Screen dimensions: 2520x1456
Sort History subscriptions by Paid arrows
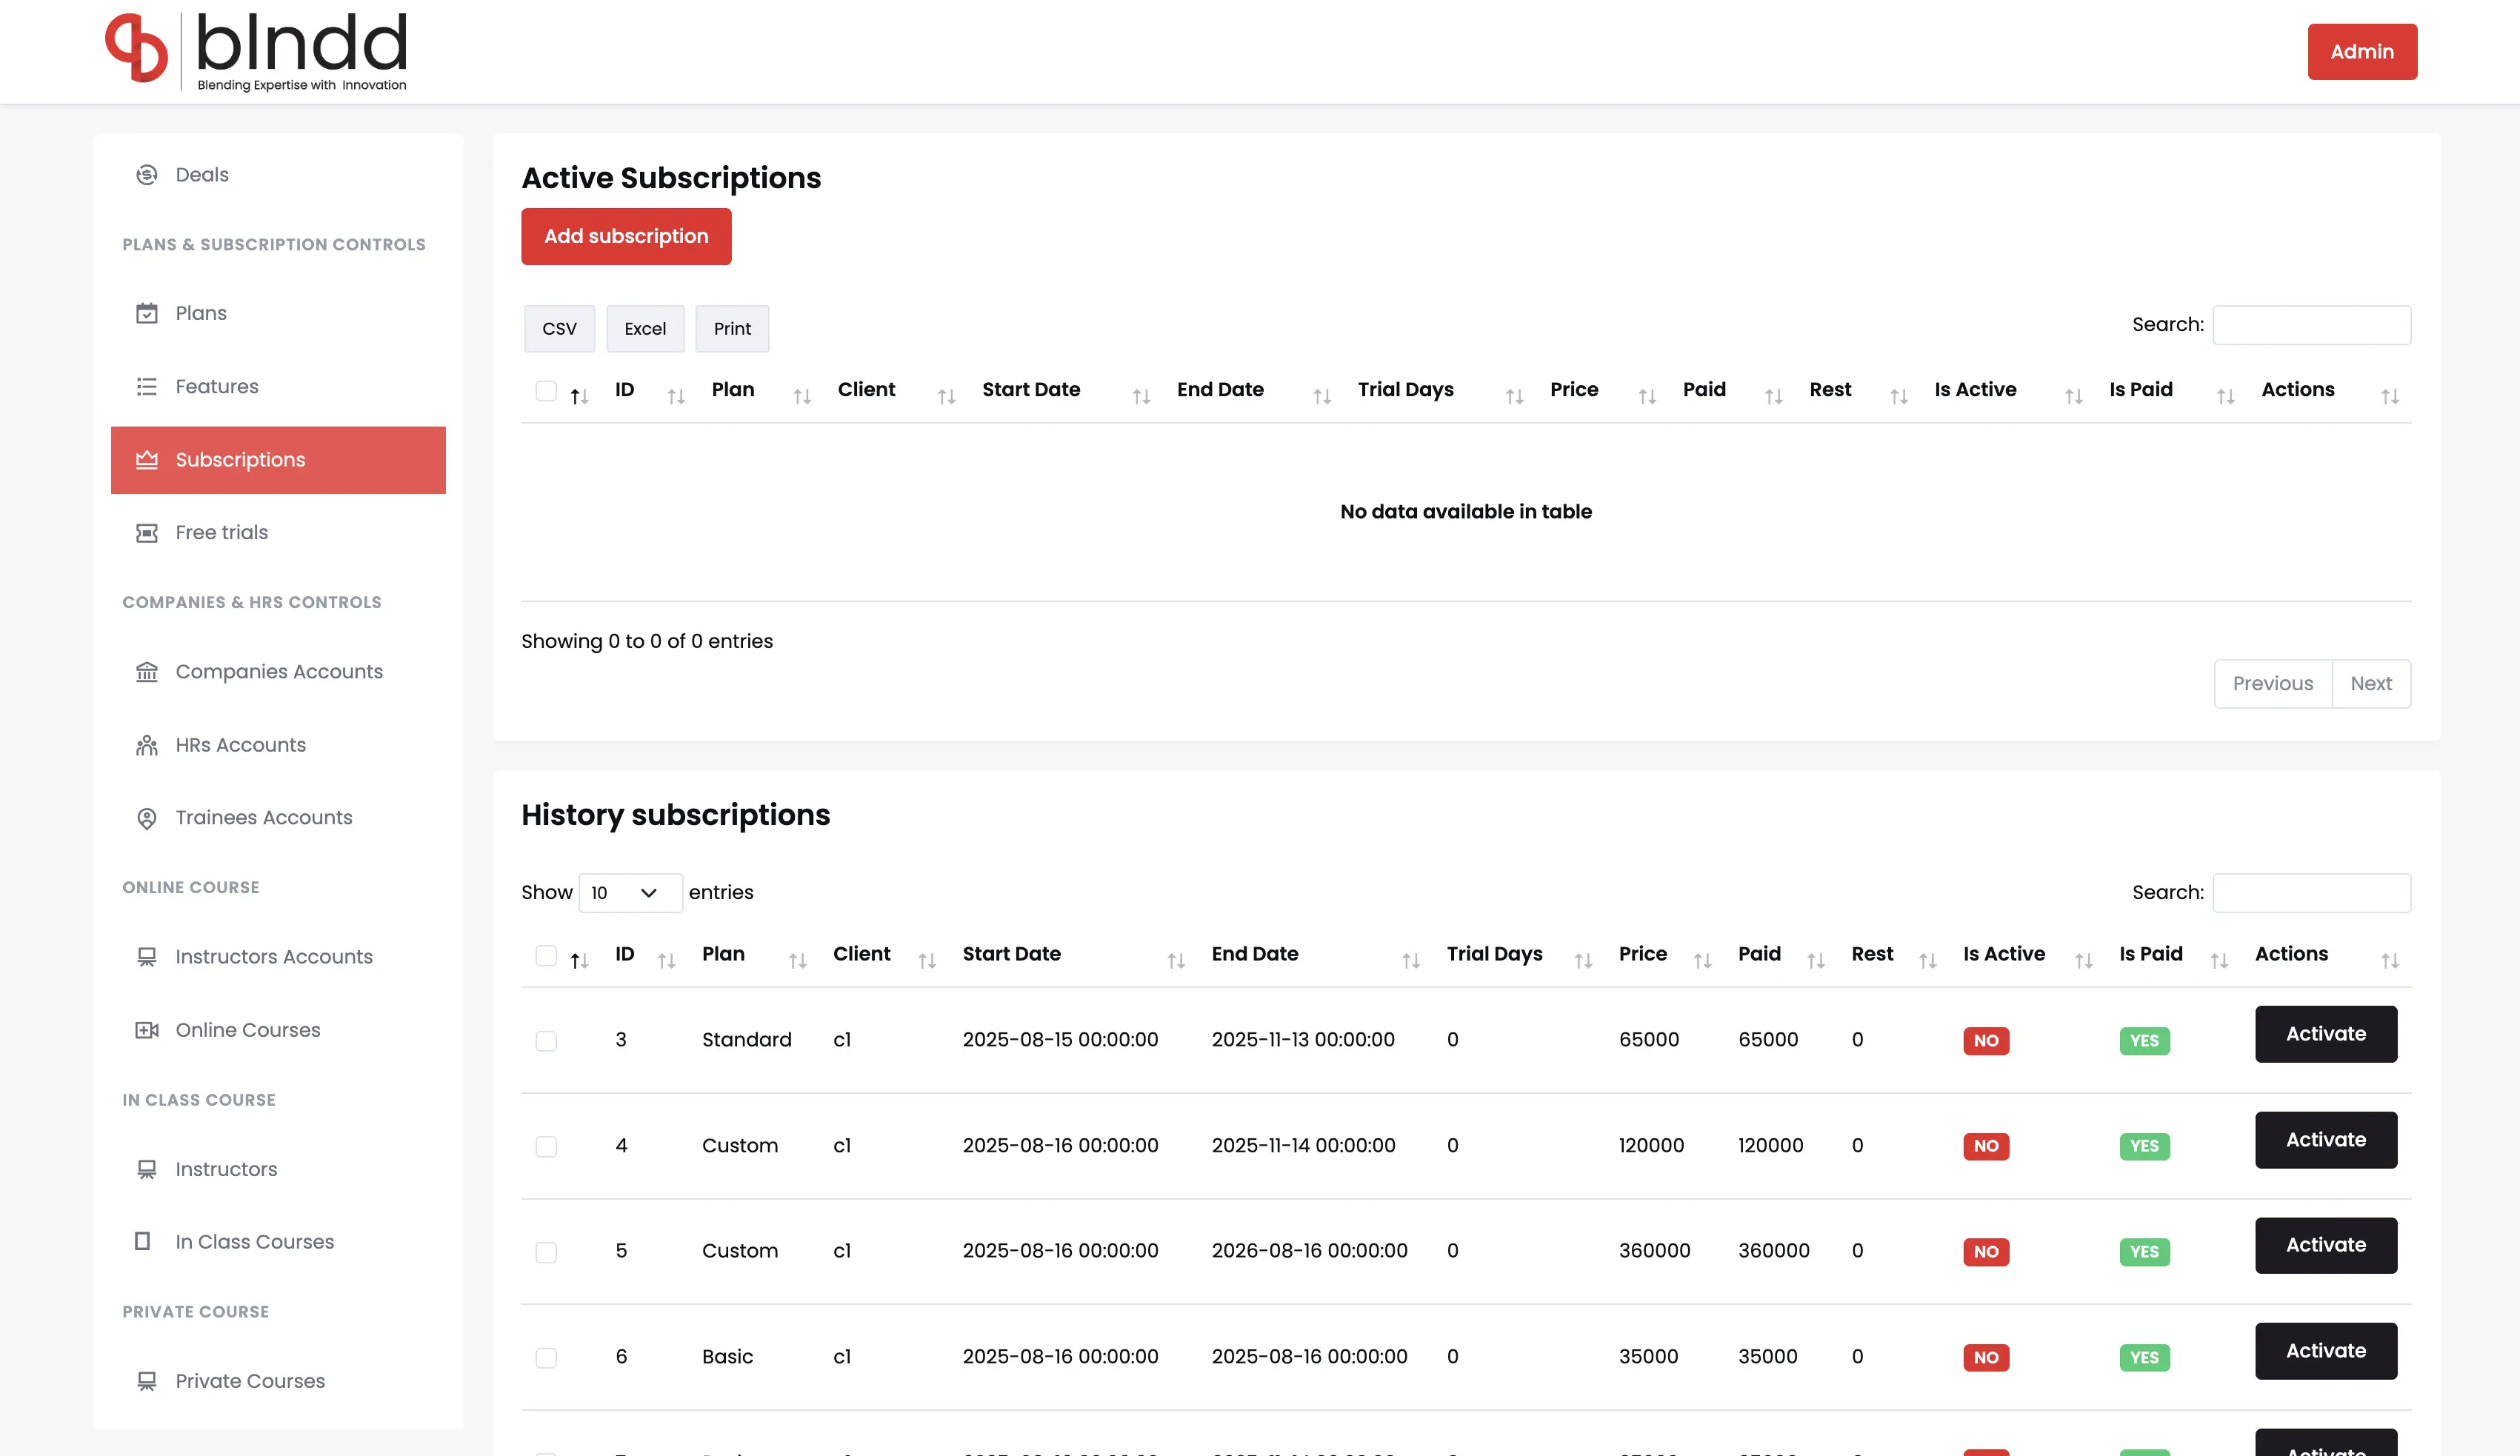[1816, 960]
